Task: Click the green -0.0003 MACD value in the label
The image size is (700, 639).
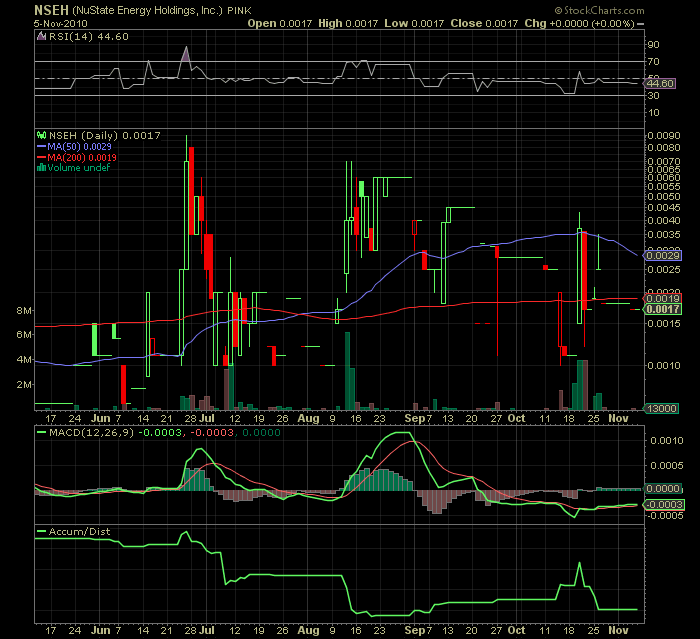Action: [160, 433]
